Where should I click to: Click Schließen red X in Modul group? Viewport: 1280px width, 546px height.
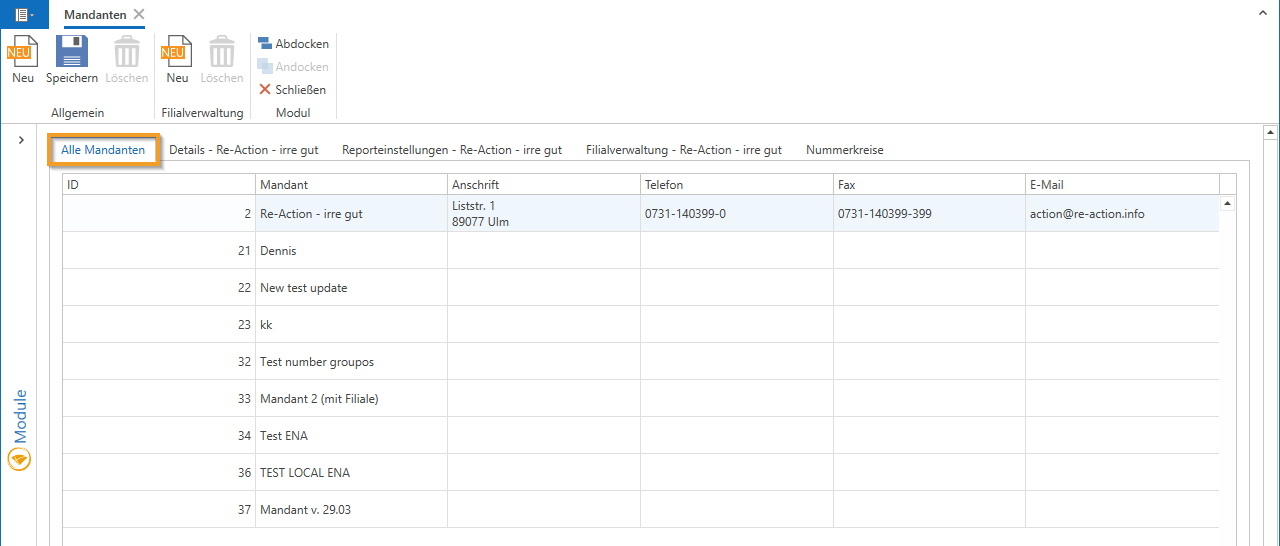[x=265, y=90]
